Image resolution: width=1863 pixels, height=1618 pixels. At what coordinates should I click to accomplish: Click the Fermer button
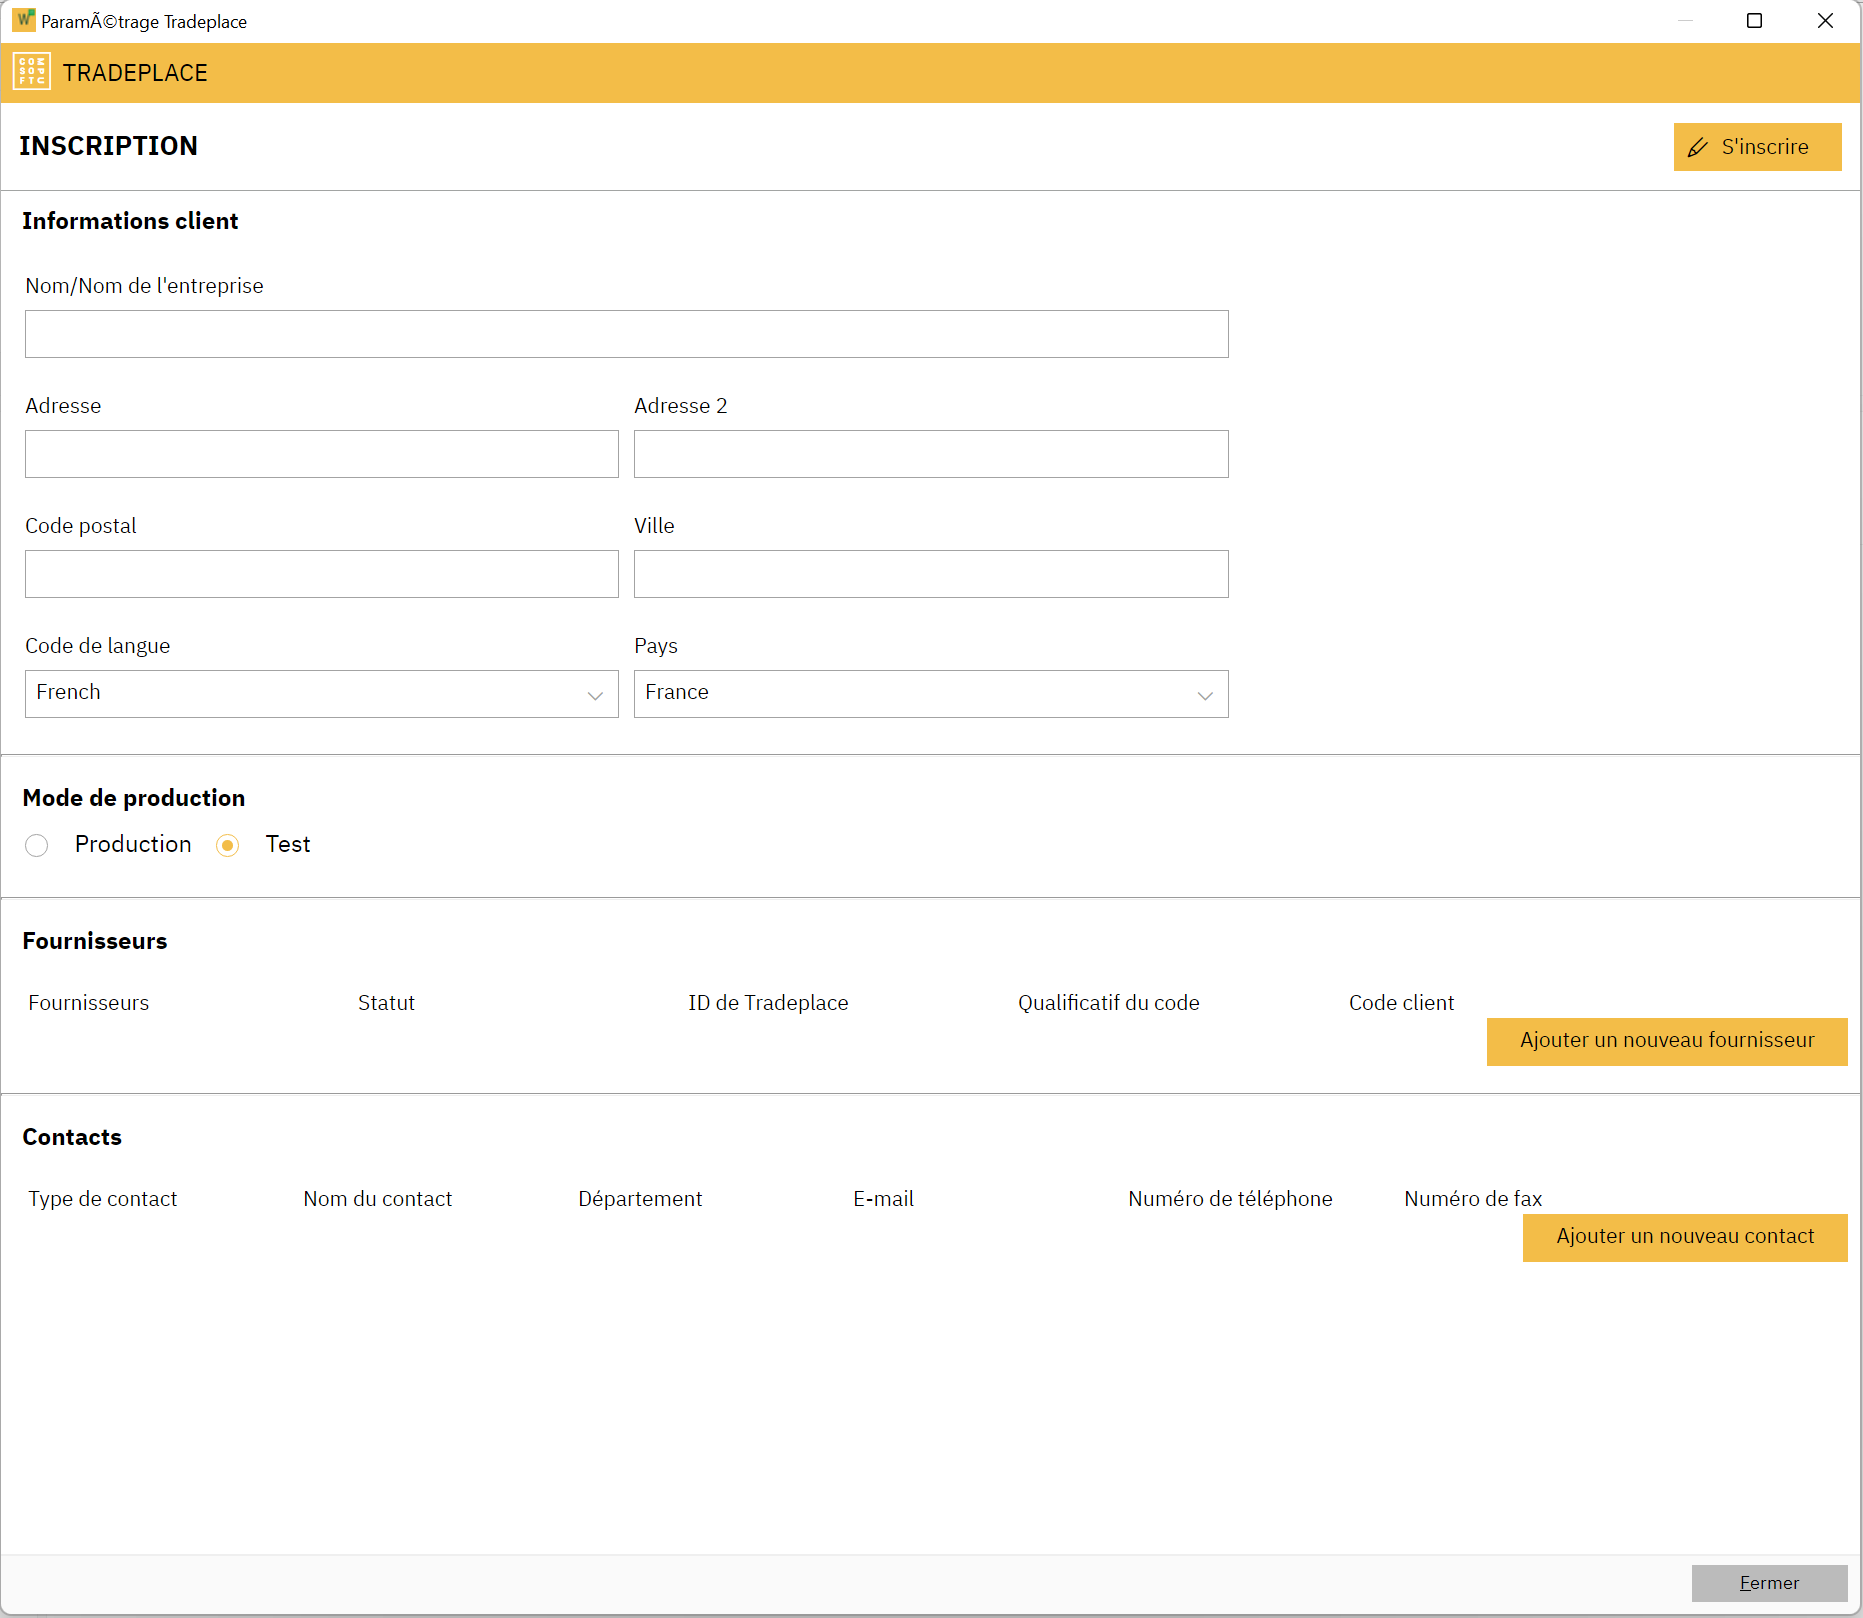pos(1769,1583)
